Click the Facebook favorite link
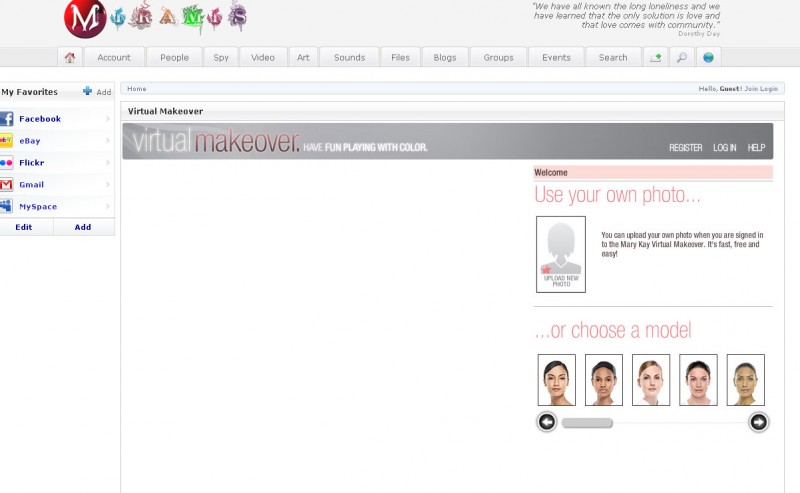 pyautogui.click(x=40, y=119)
